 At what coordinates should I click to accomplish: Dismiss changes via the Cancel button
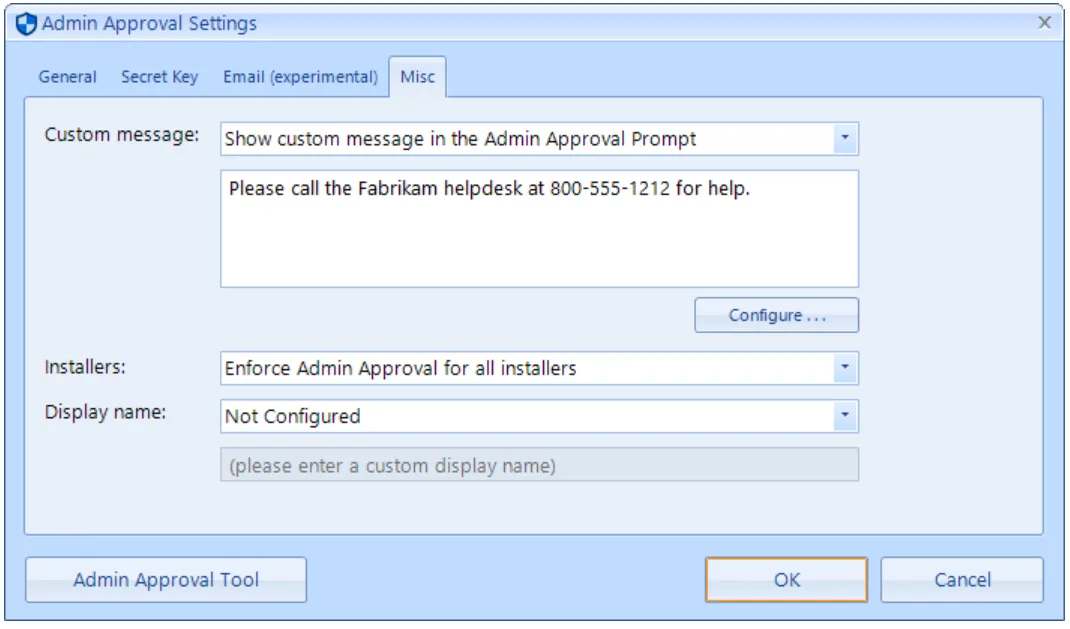click(962, 579)
